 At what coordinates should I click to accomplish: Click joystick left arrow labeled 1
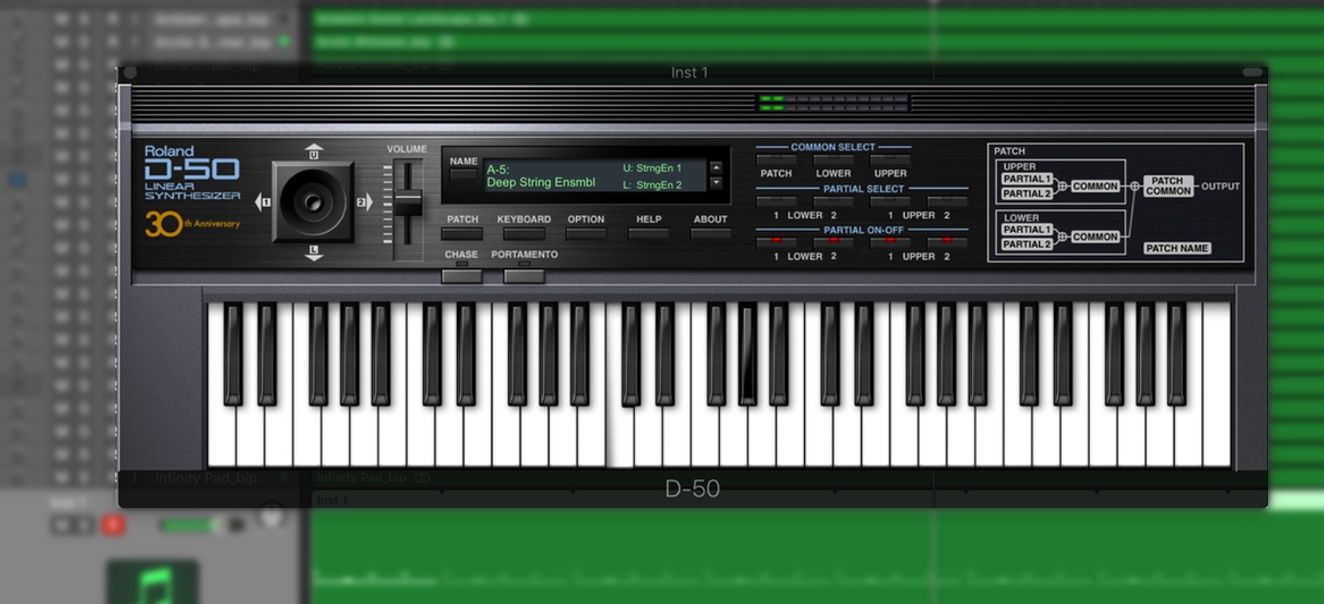(263, 202)
